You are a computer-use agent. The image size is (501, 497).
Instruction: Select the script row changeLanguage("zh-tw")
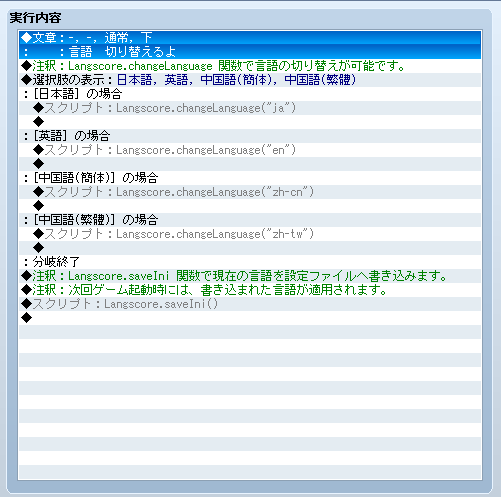pyautogui.click(x=250, y=234)
